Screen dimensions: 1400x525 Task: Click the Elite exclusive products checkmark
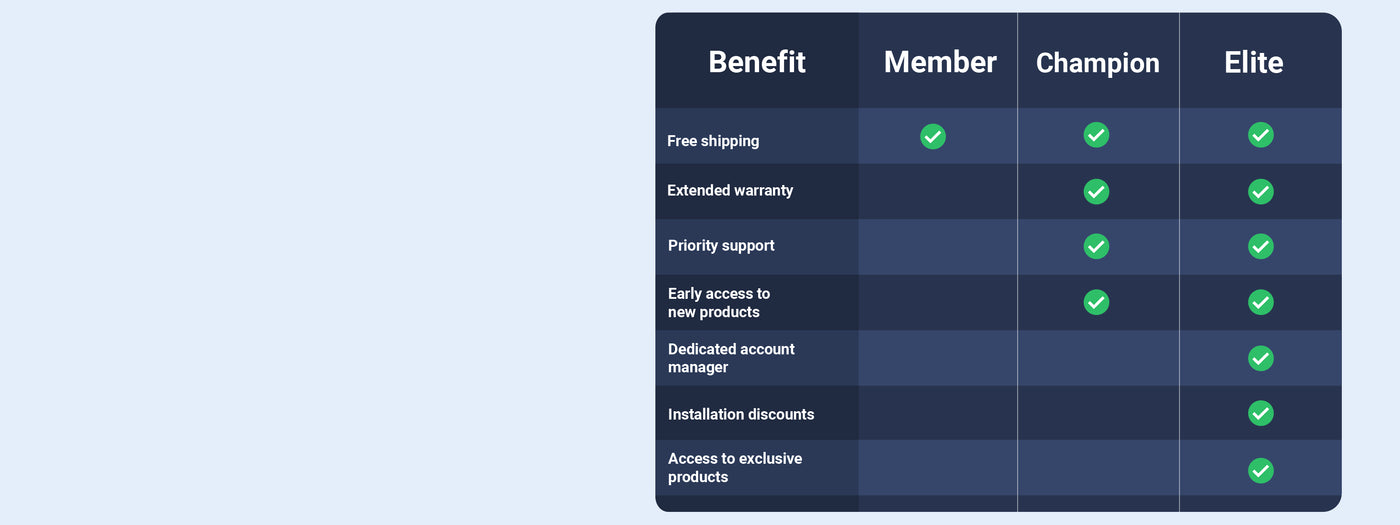(x=1261, y=470)
